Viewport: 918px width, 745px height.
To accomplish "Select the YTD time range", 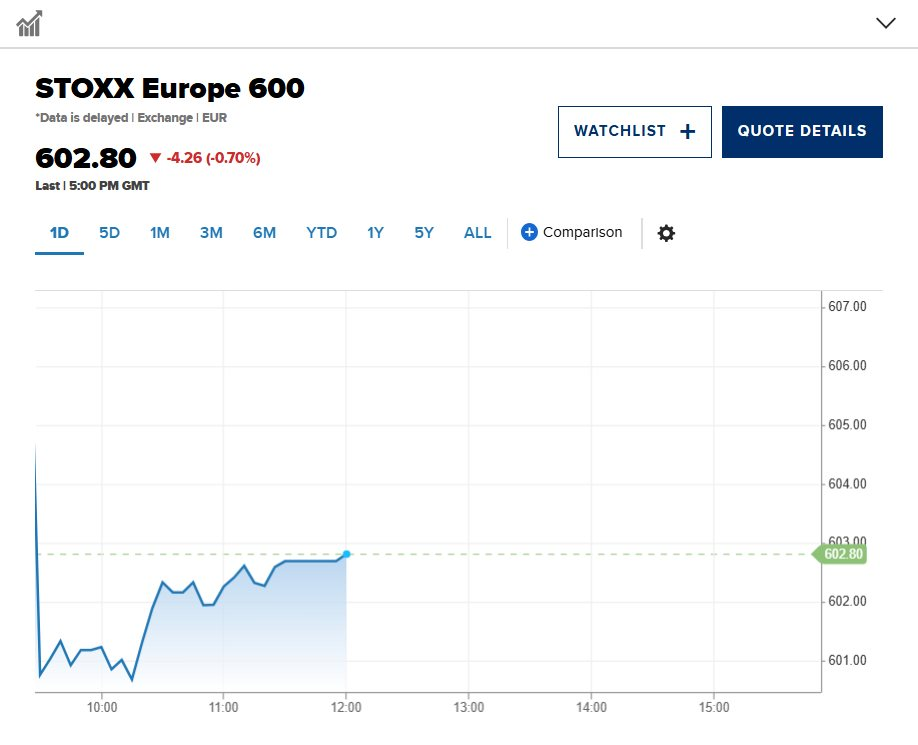I will point(321,233).
